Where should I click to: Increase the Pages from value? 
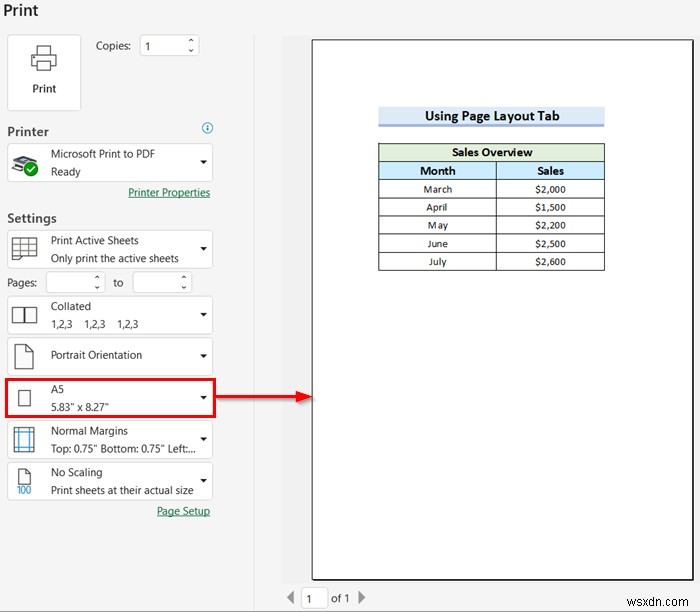(x=97, y=277)
